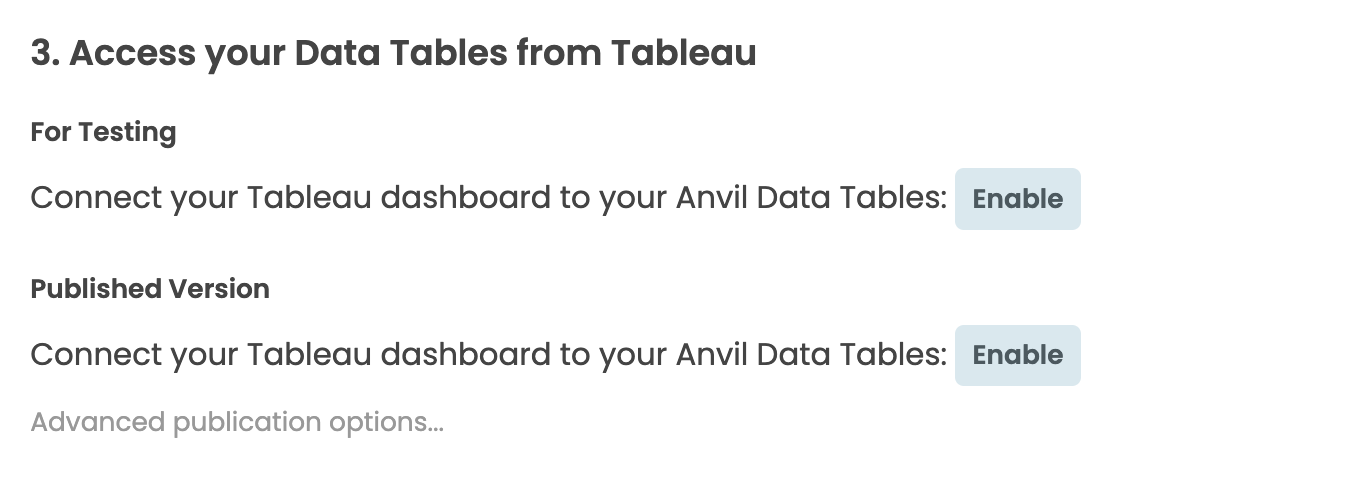Enable Tableau connection for testing
1372x490 pixels.
pyautogui.click(x=1017, y=199)
